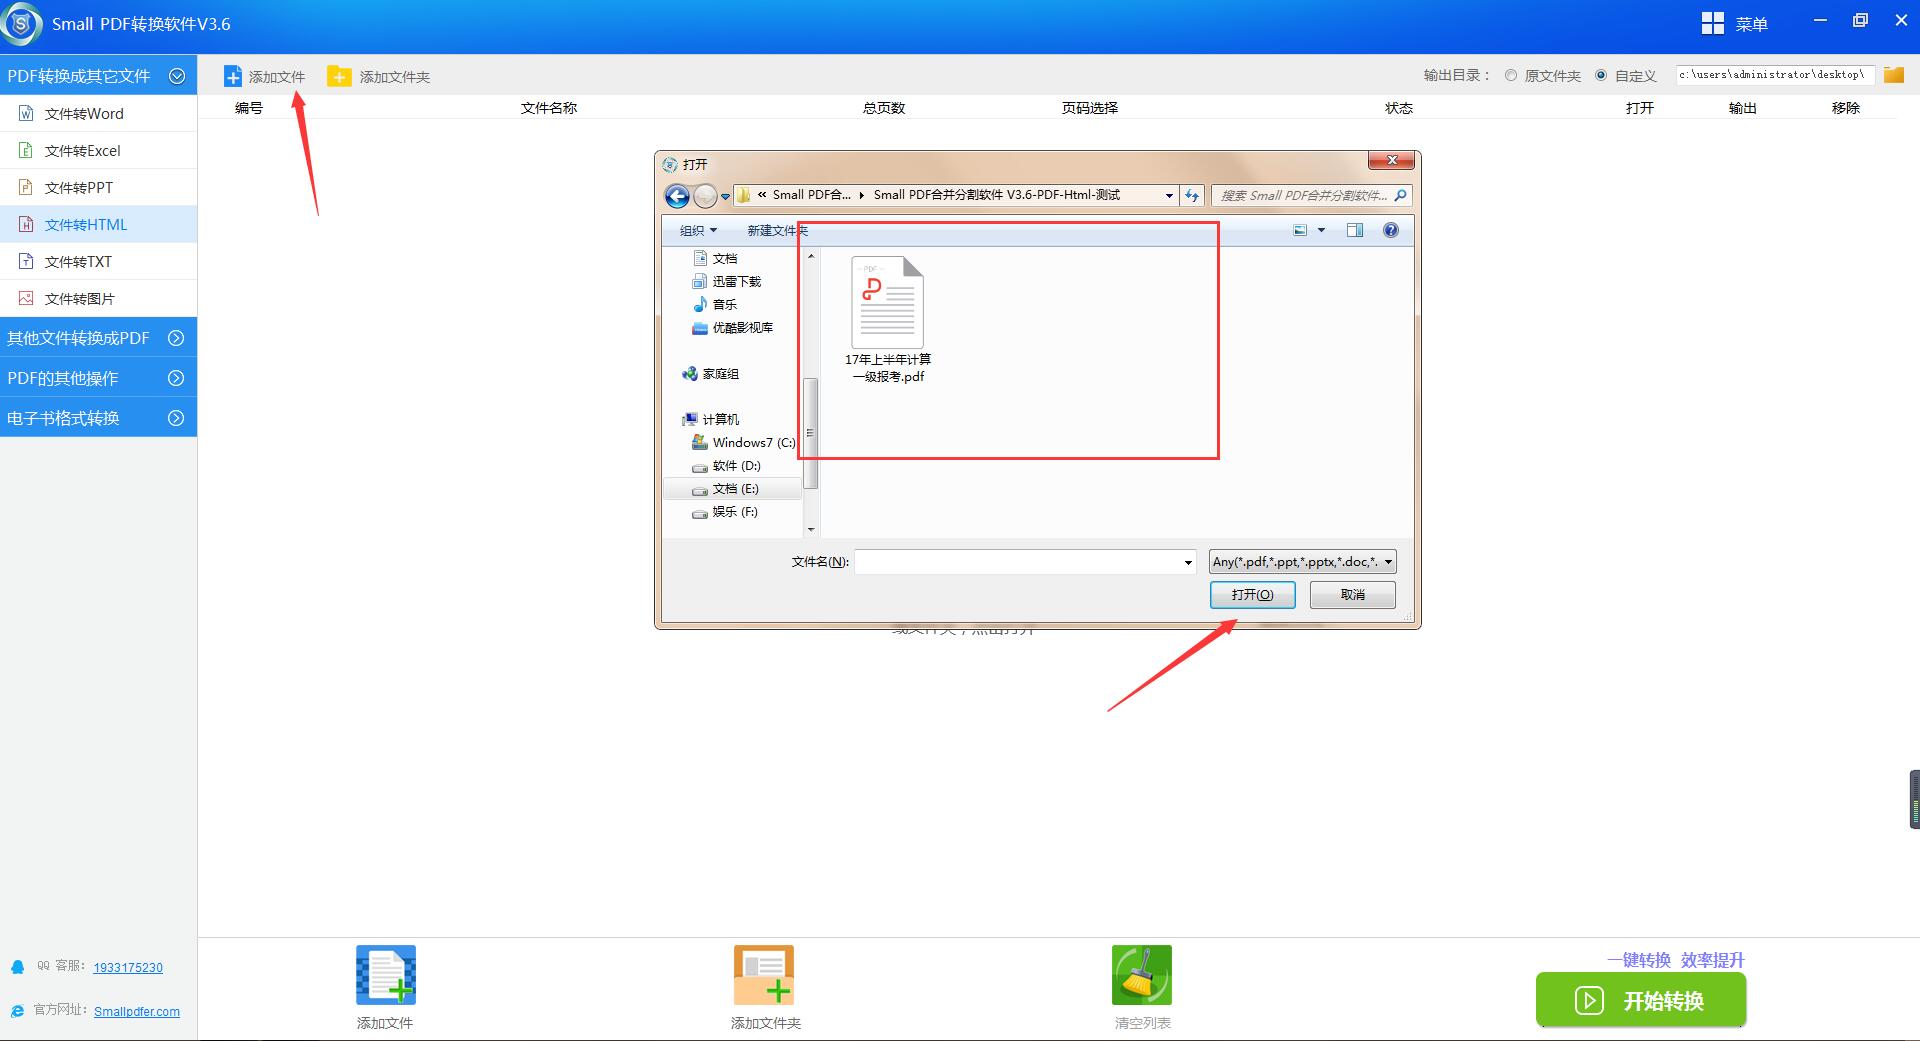Change view icon in dialog toolbar

point(1300,231)
